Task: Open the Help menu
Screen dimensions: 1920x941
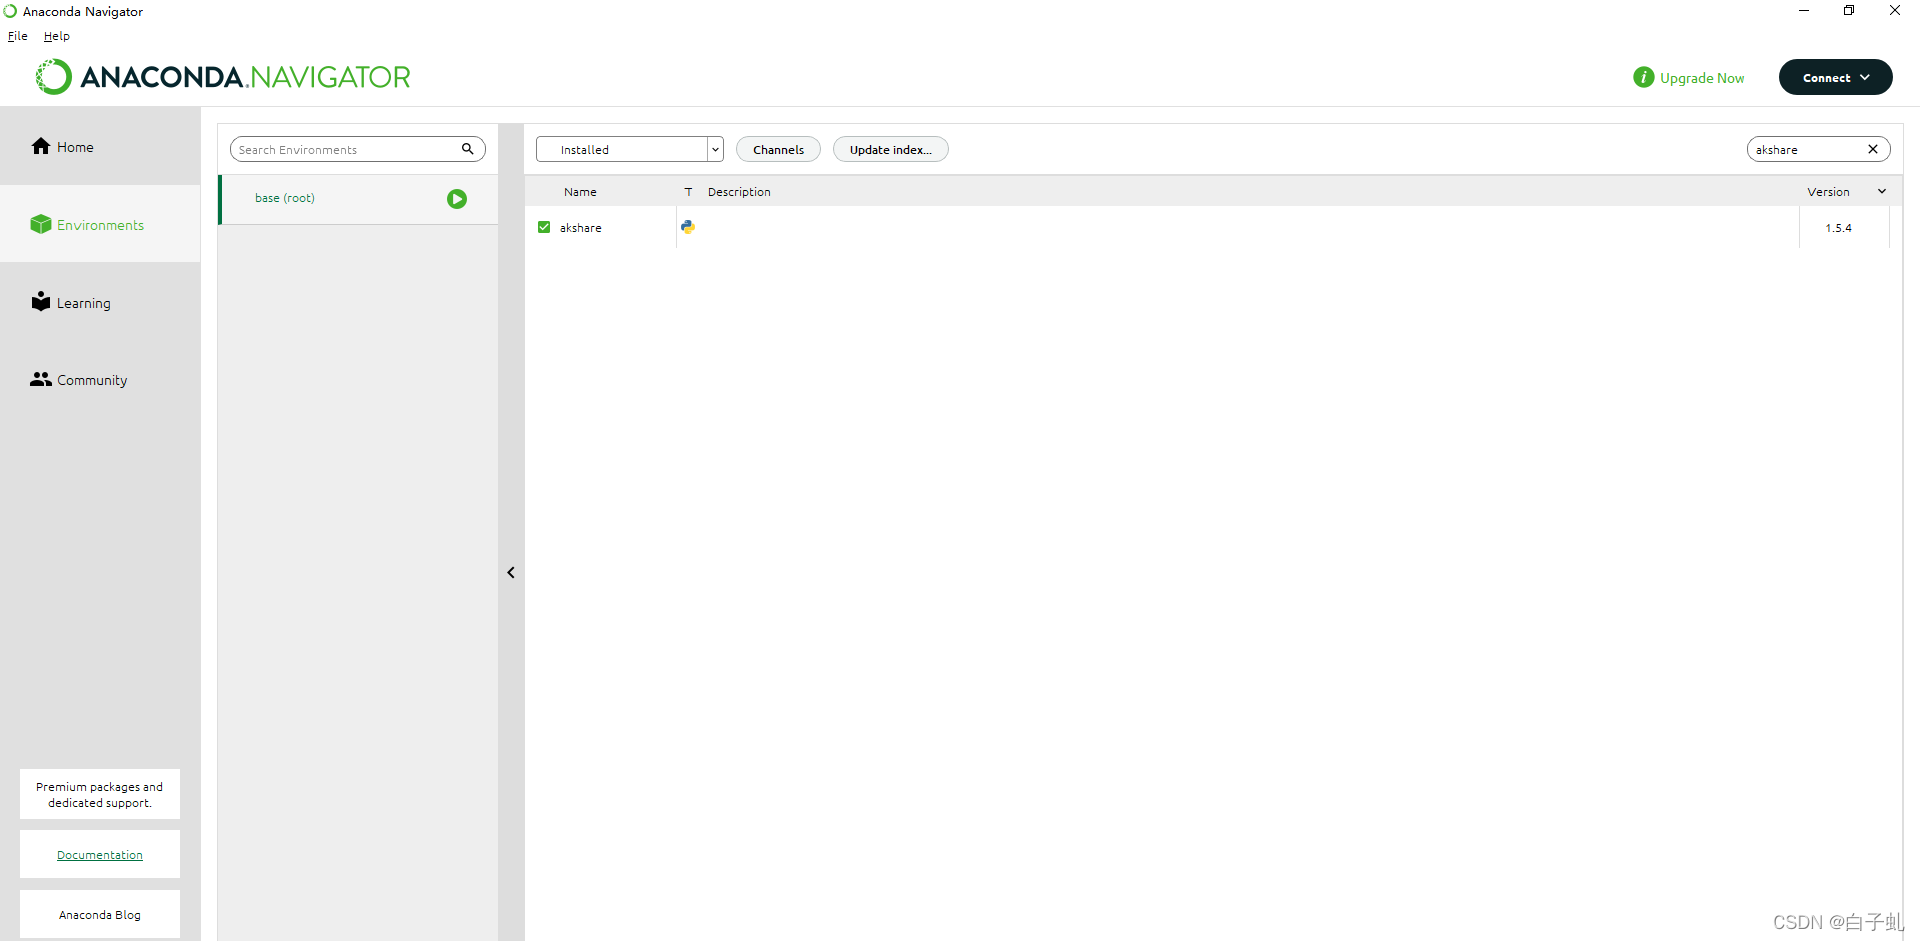Action: click(x=57, y=36)
